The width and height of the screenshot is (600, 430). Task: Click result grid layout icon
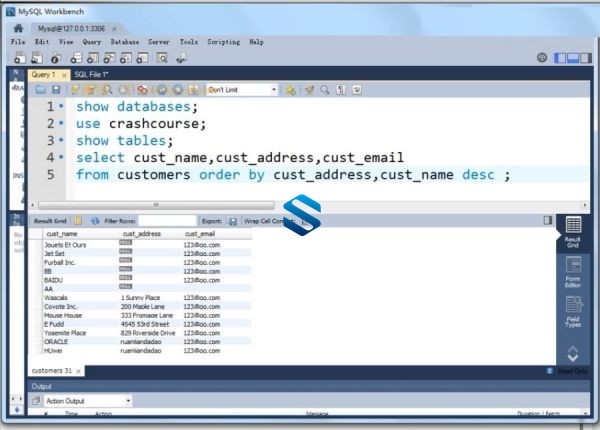(x=78, y=221)
